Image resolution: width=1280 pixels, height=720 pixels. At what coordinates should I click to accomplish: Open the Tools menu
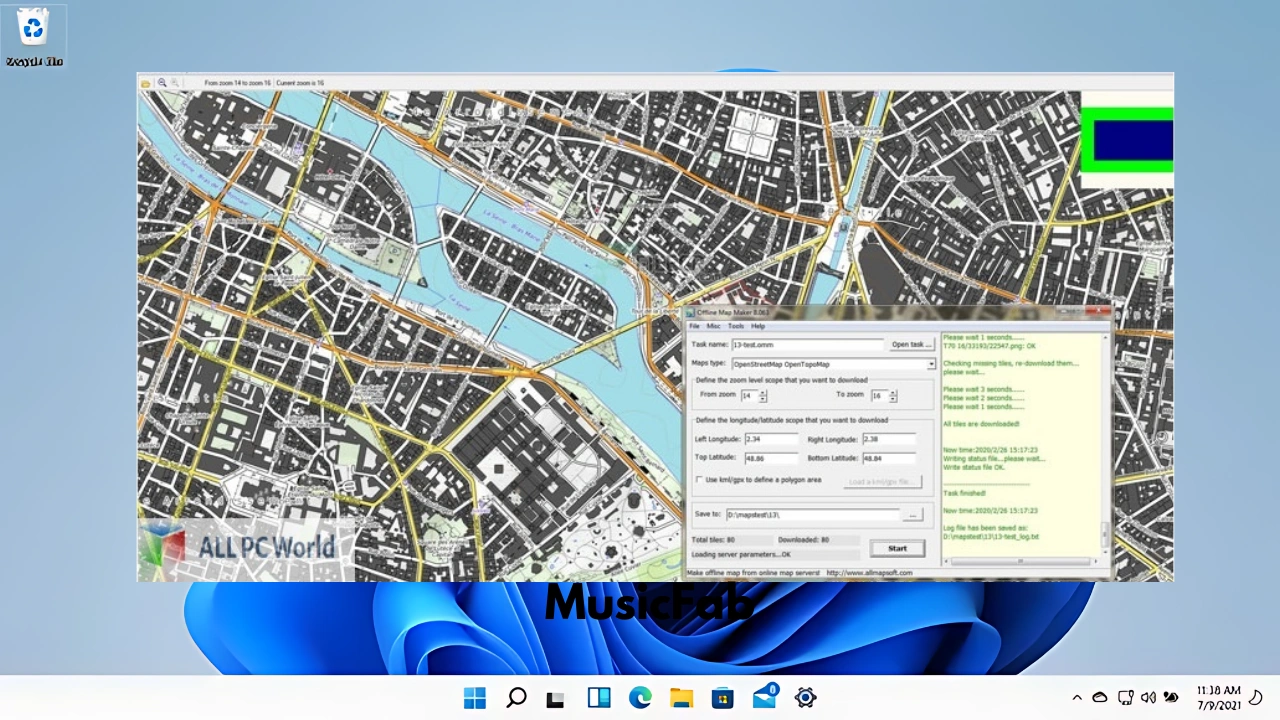pos(736,326)
